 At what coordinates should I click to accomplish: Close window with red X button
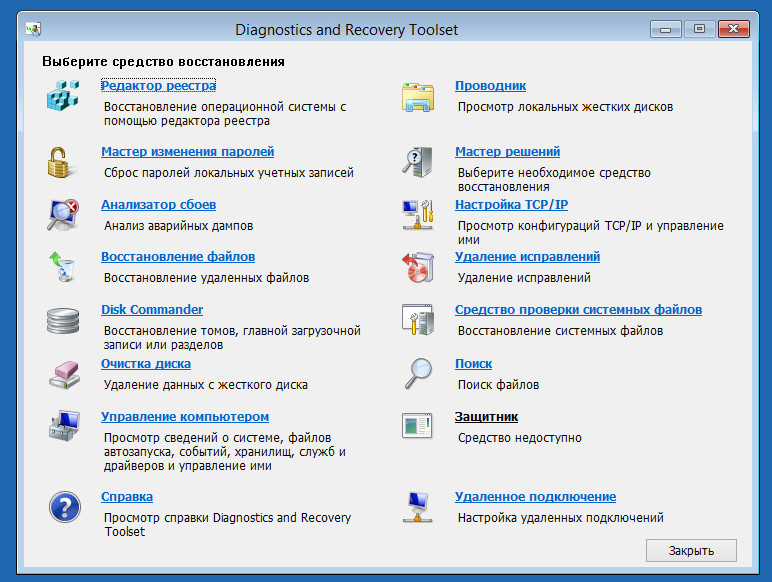[x=734, y=29]
